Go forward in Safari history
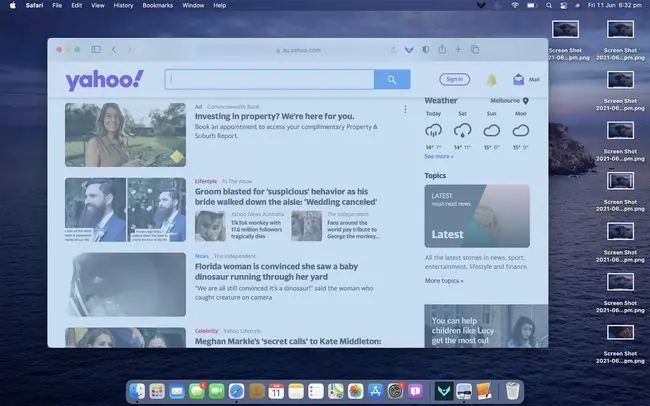Image resolution: width=650 pixels, height=406 pixels. point(129,49)
